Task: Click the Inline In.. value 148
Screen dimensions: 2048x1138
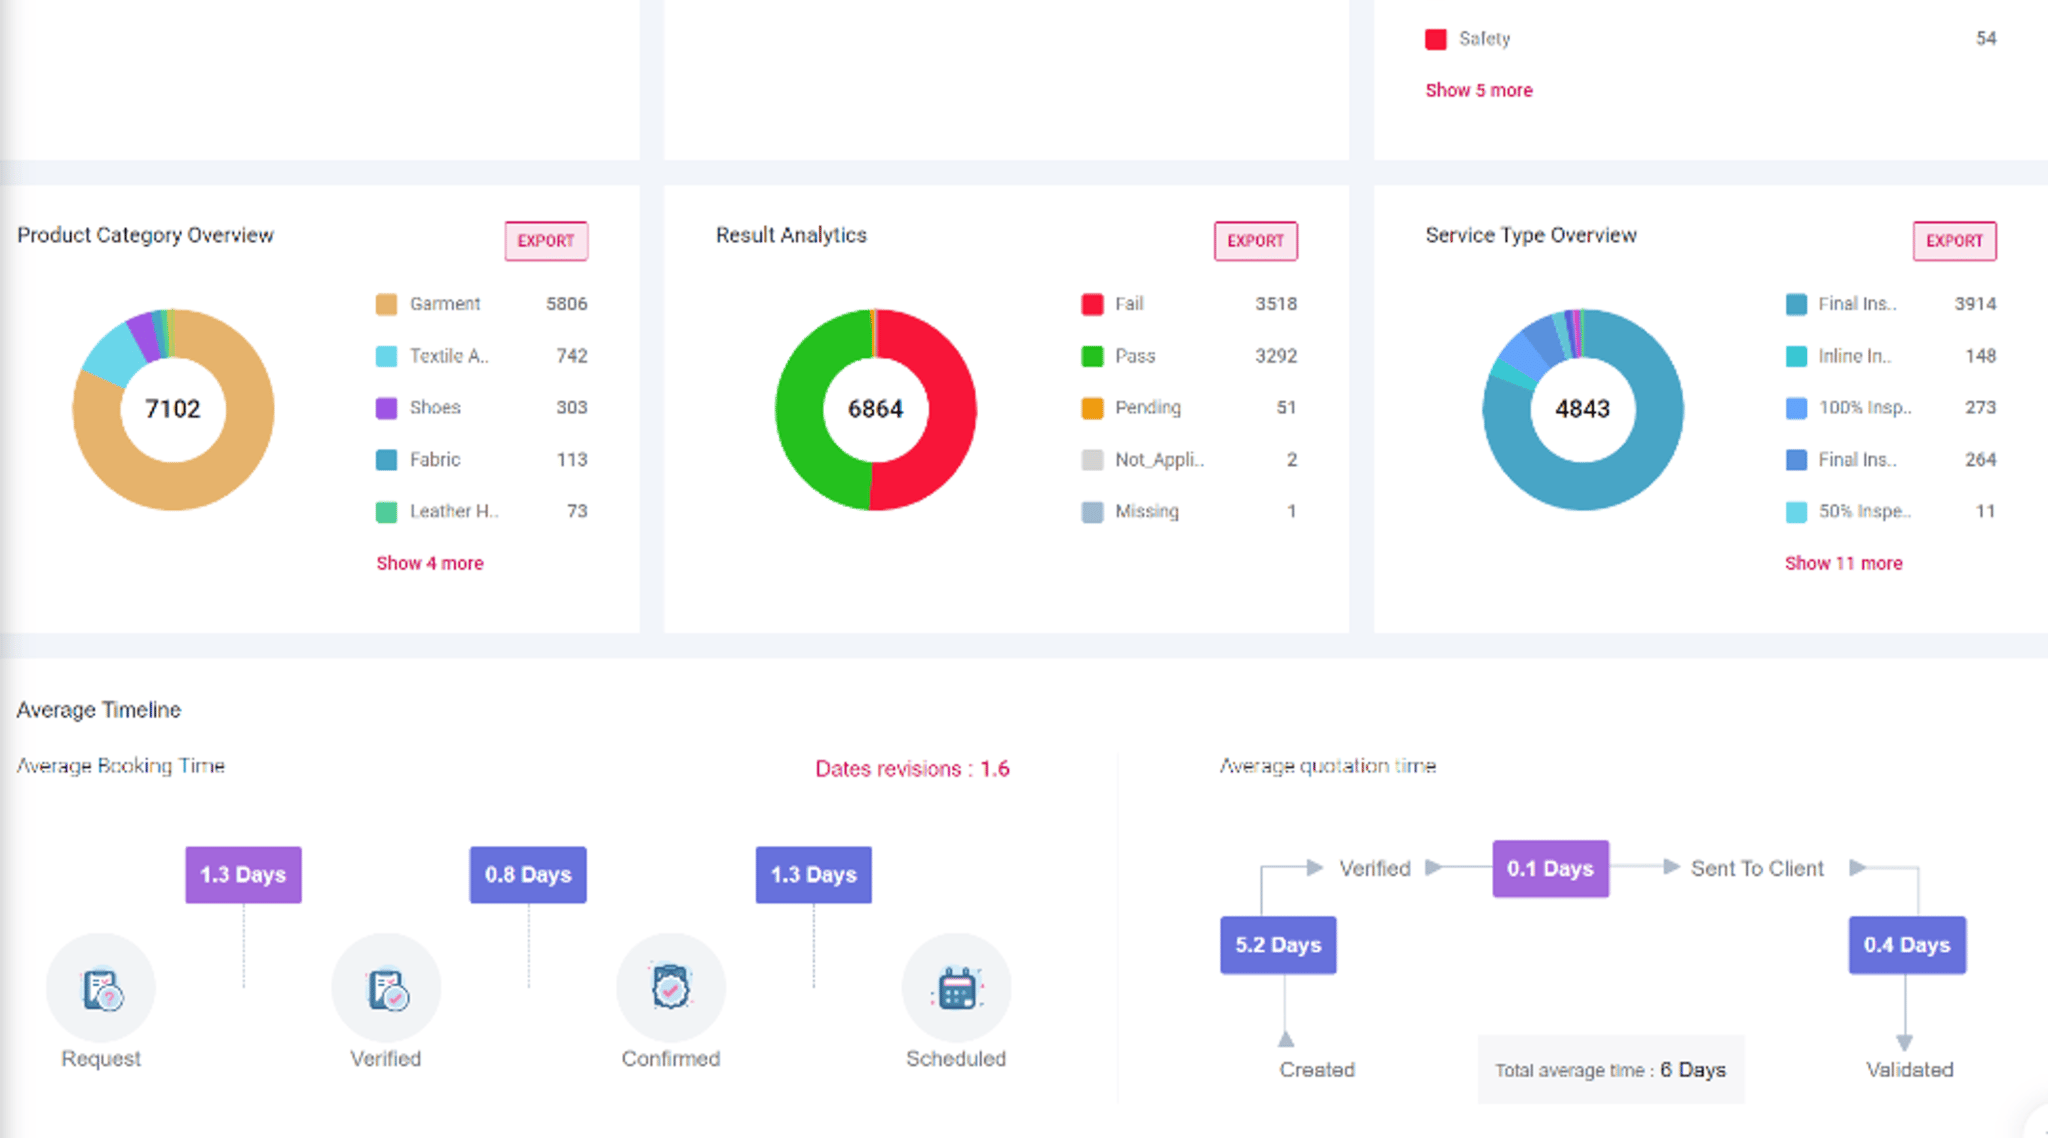Action: pos(1980,356)
